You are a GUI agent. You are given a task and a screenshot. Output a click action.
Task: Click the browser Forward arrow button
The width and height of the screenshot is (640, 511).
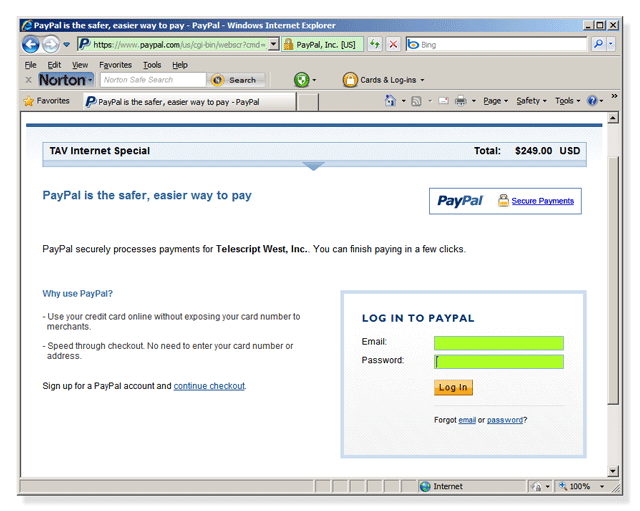[51, 44]
